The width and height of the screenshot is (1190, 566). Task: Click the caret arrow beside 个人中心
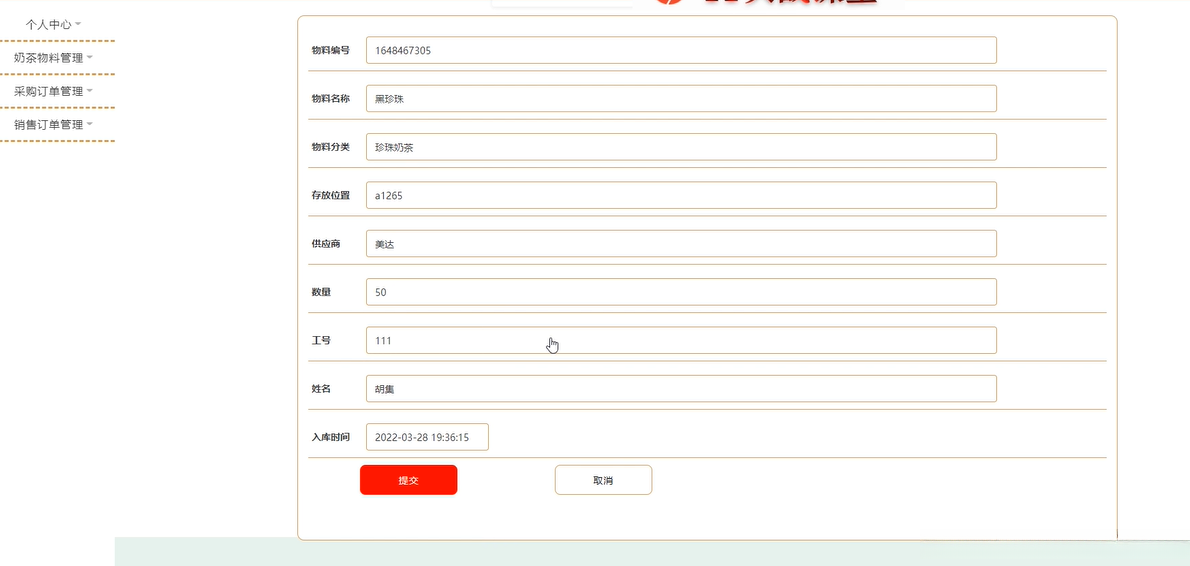click(x=78, y=24)
